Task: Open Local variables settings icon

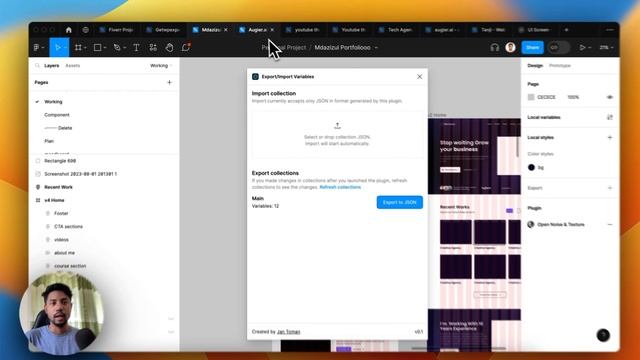Action: click(610, 118)
